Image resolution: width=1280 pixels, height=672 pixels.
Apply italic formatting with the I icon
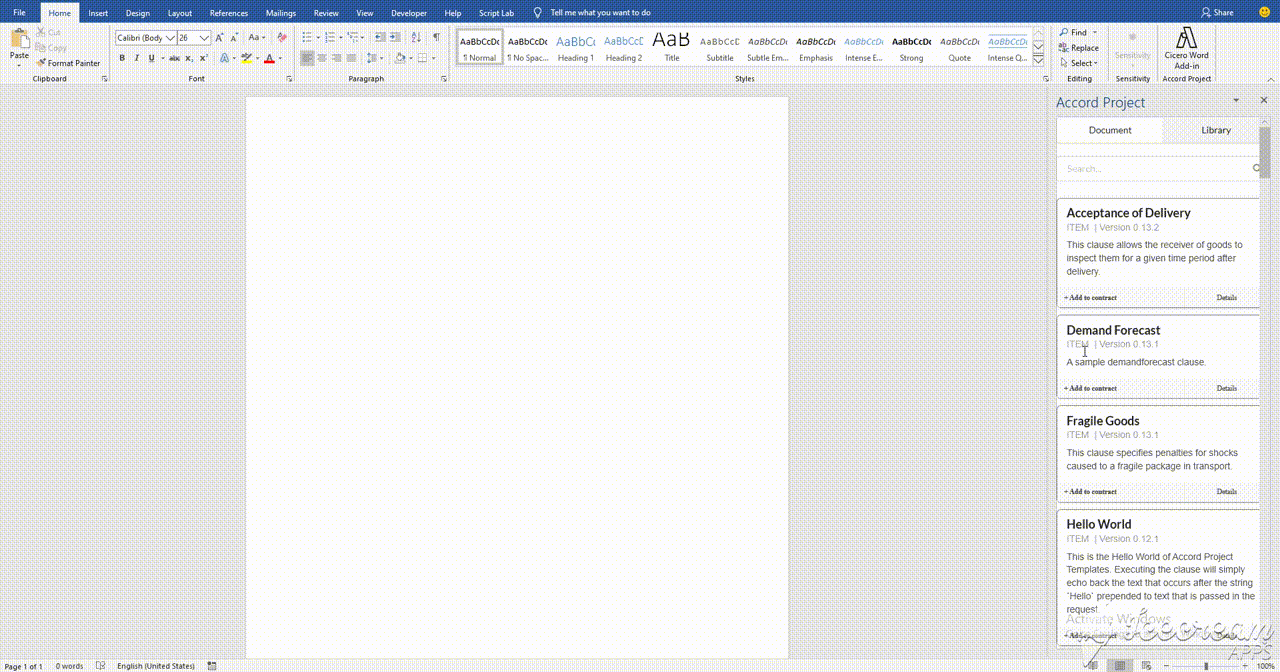pyautogui.click(x=137, y=58)
